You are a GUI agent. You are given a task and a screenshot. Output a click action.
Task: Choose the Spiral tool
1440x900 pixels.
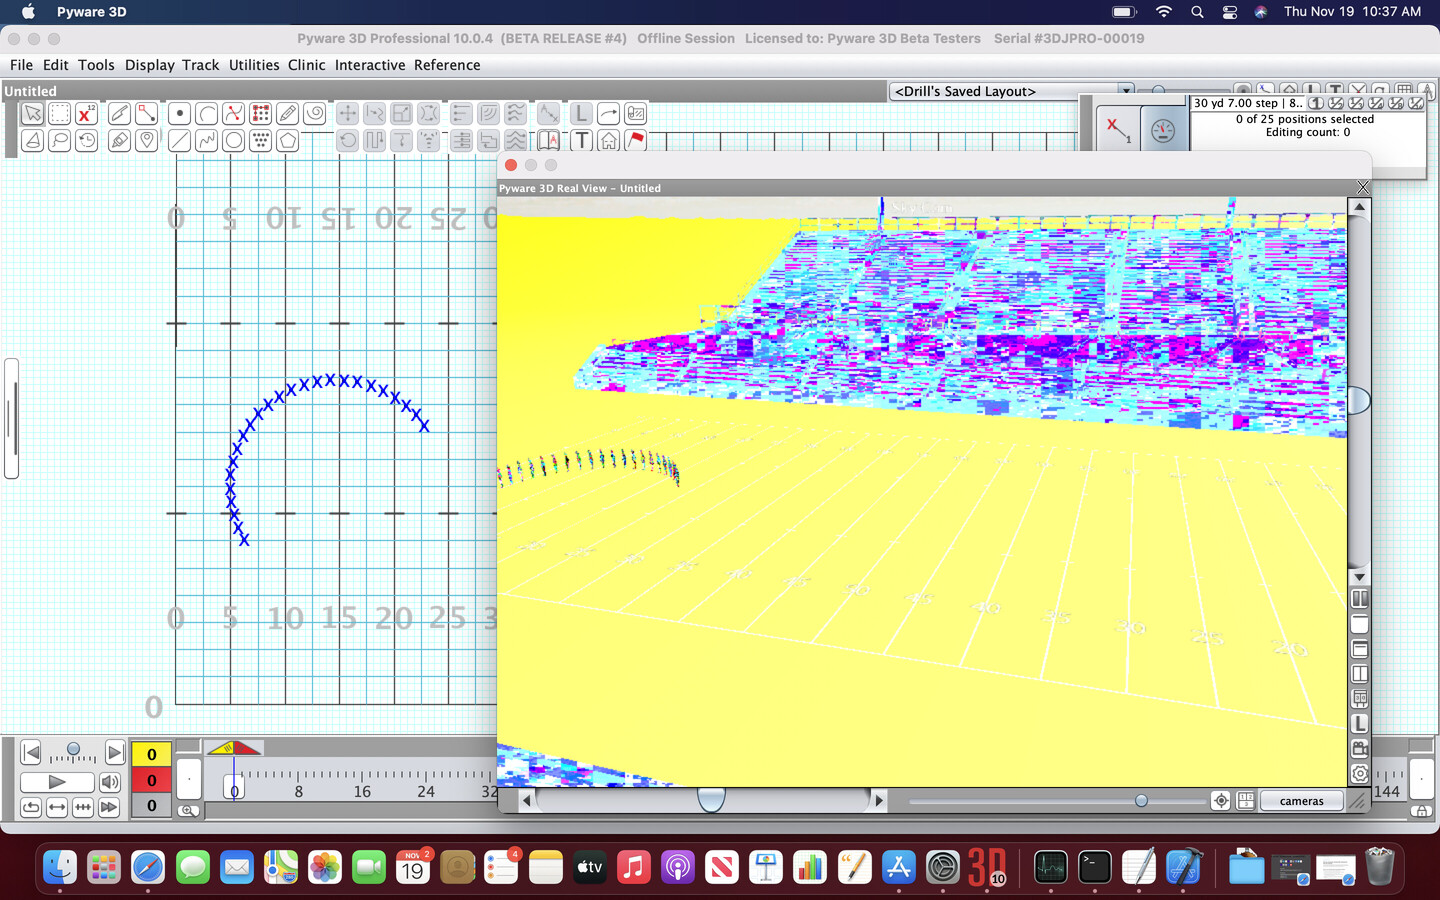click(x=314, y=113)
